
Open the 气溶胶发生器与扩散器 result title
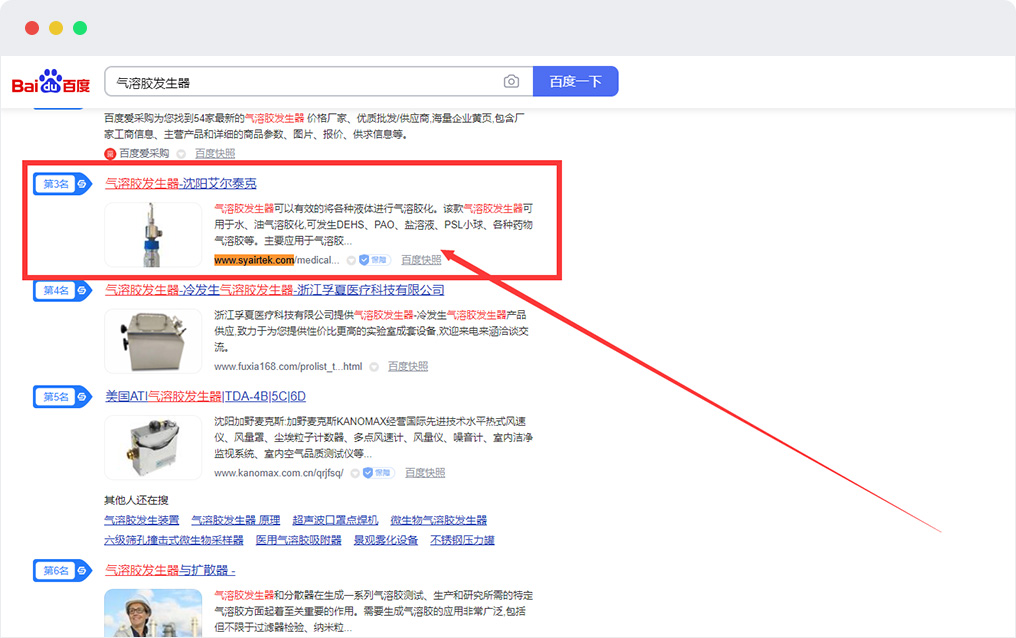click(x=170, y=570)
